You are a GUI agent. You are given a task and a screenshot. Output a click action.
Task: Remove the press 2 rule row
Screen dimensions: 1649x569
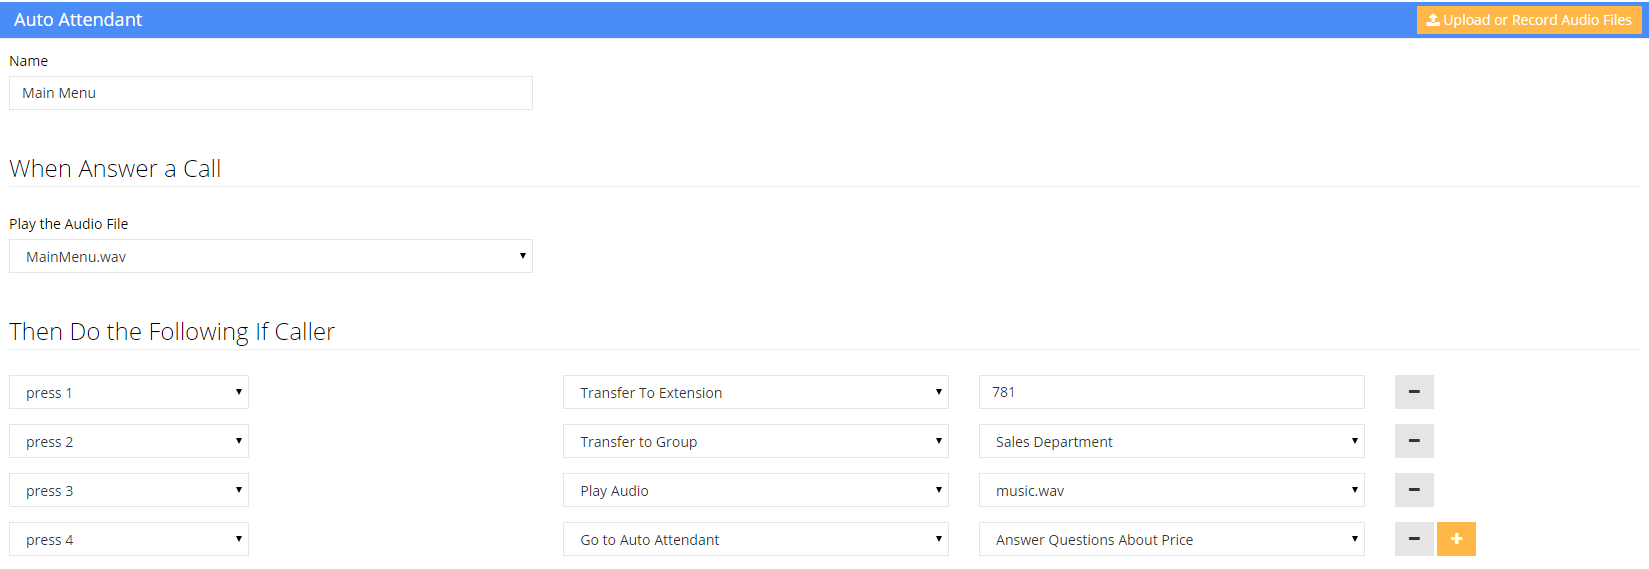tap(1414, 441)
